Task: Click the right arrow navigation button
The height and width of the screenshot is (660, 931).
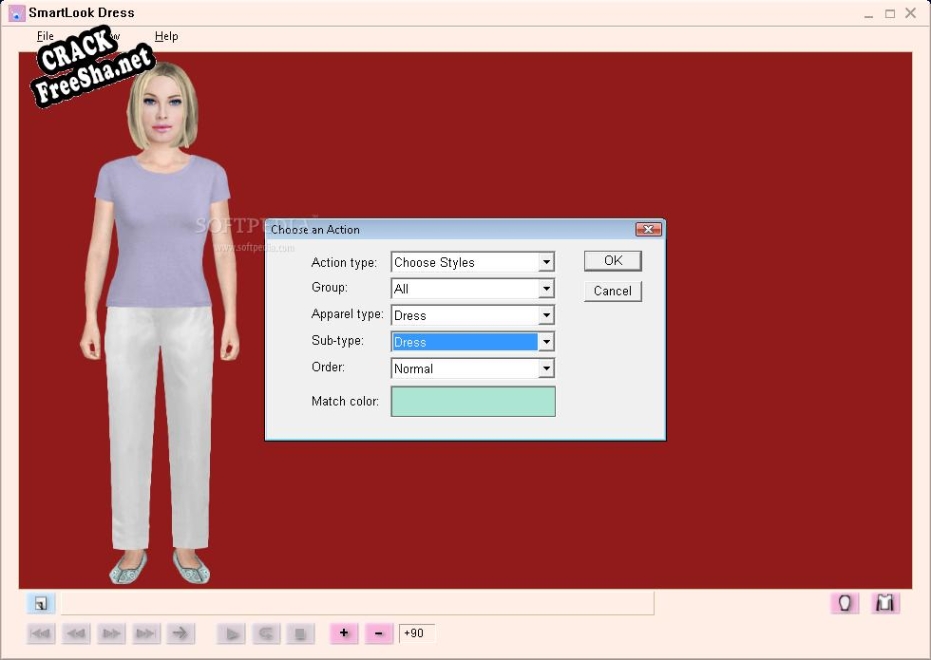Action: [x=181, y=633]
